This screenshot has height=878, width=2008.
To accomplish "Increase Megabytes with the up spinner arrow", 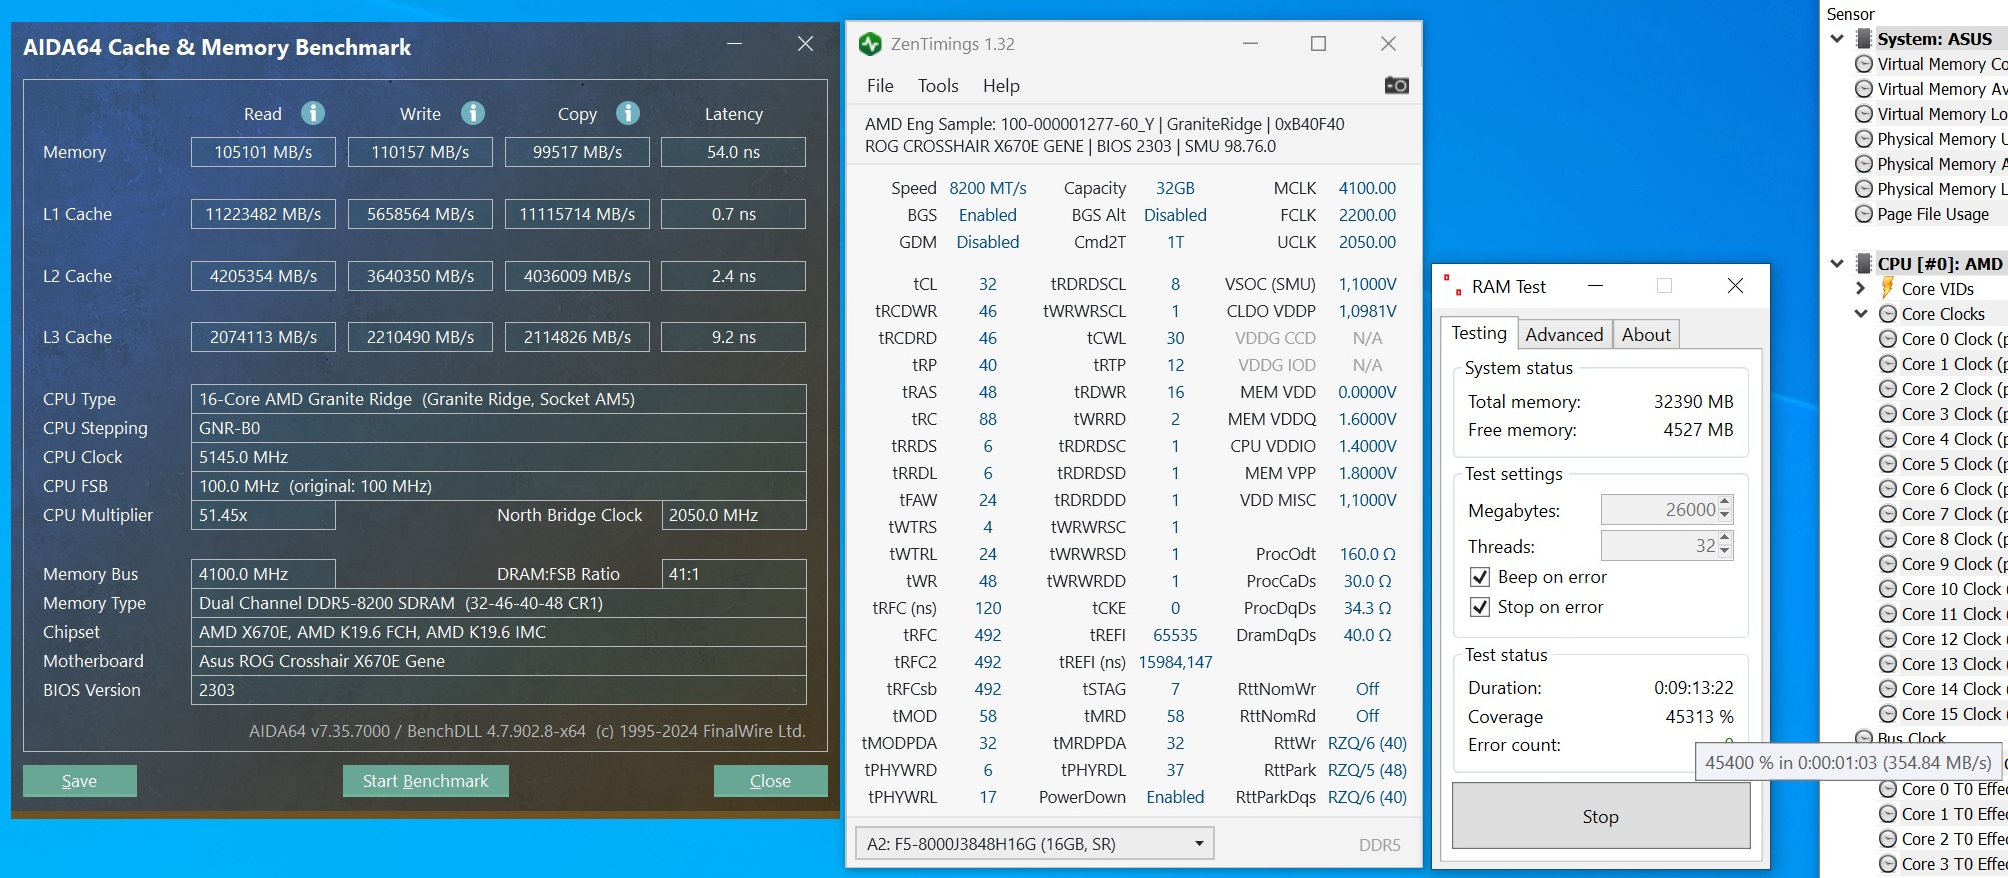I will click(1725, 503).
